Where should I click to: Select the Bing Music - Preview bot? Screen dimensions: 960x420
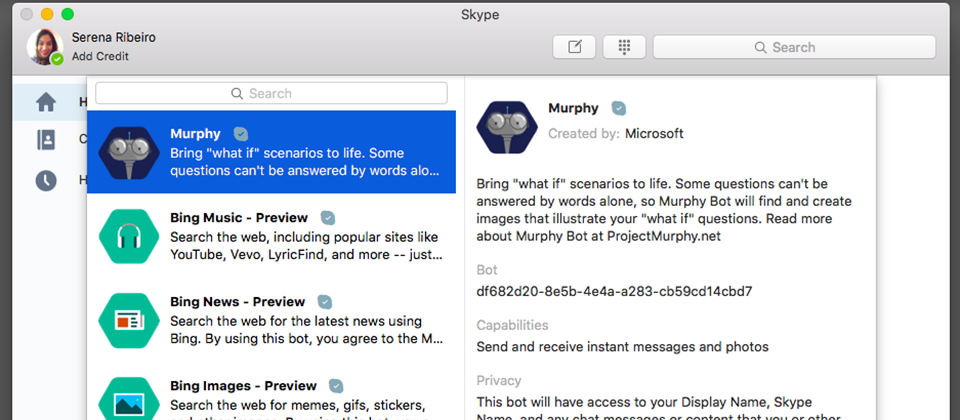pyautogui.click(x=271, y=236)
